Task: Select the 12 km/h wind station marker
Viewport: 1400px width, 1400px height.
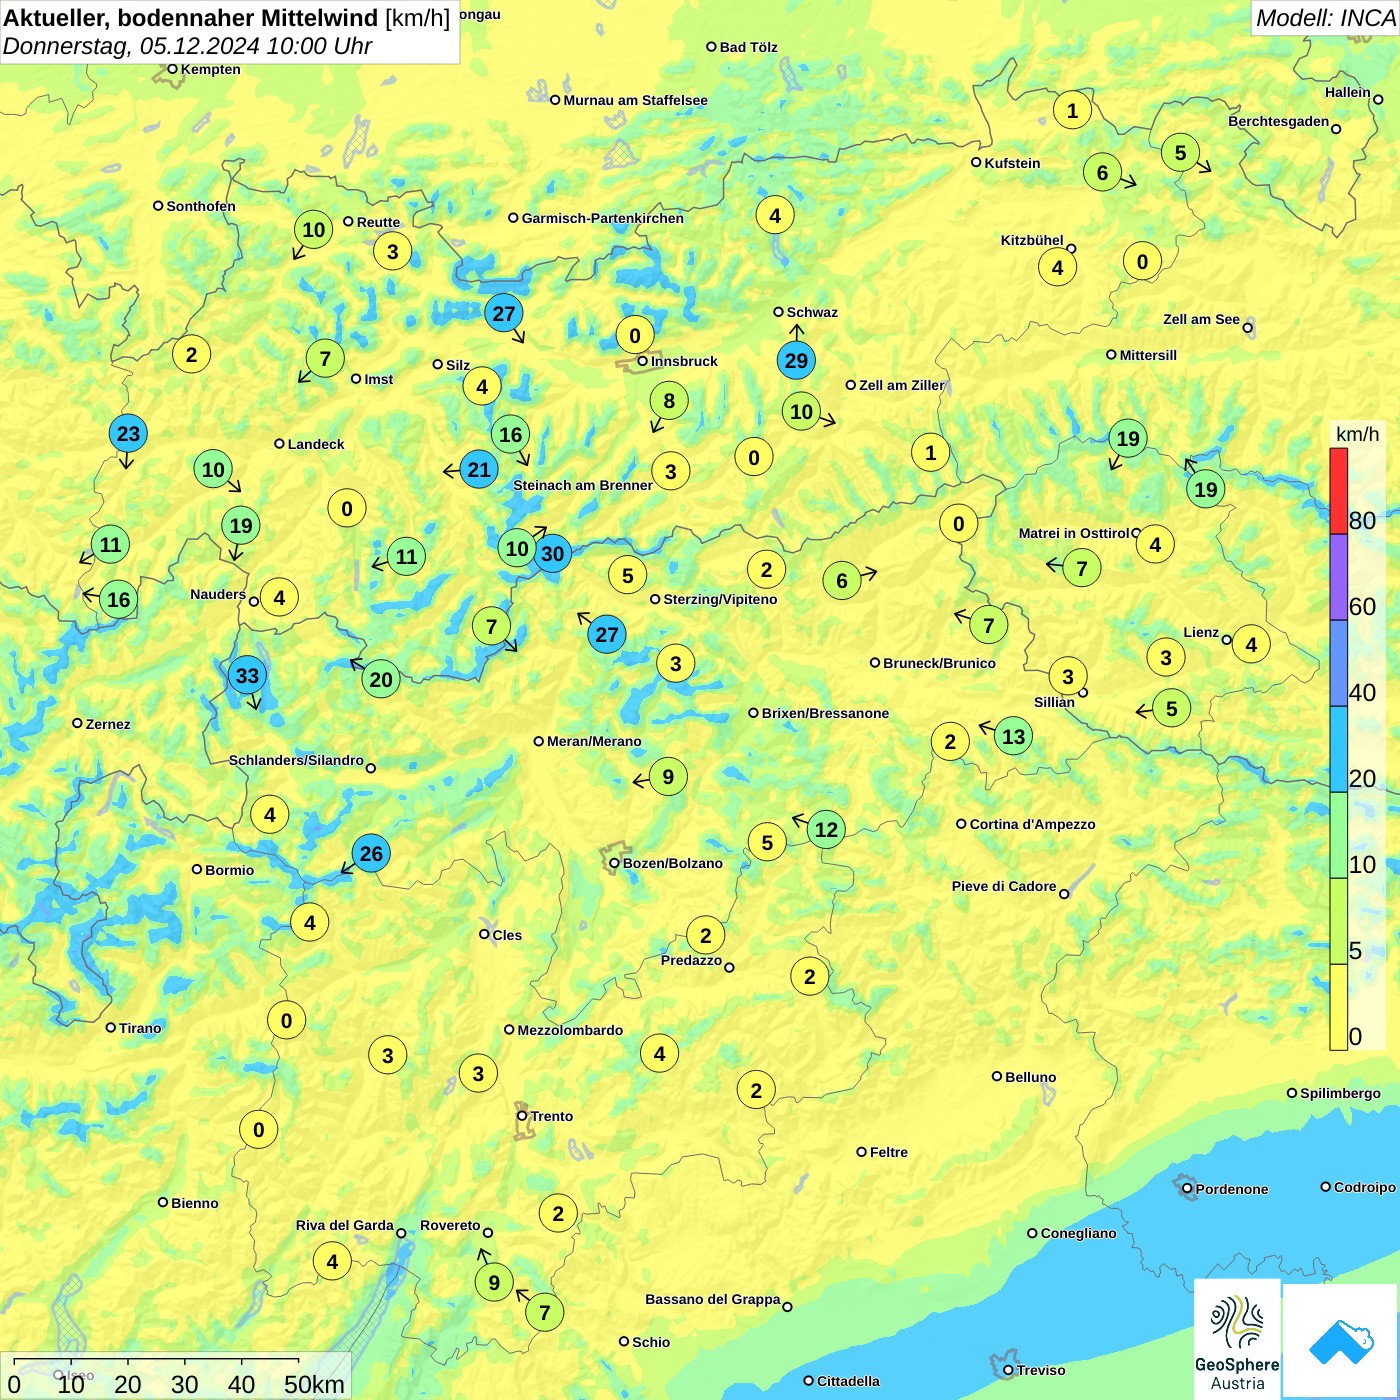Action: pyautogui.click(x=826, y=830)
